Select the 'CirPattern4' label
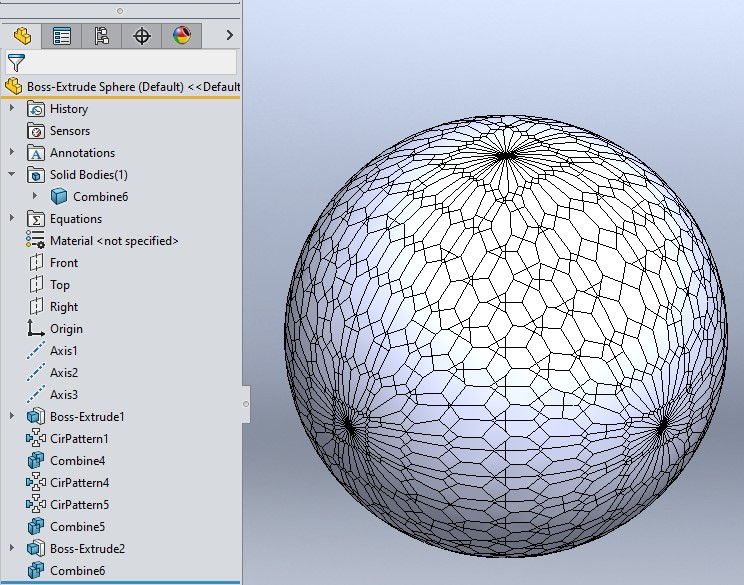 79,483
